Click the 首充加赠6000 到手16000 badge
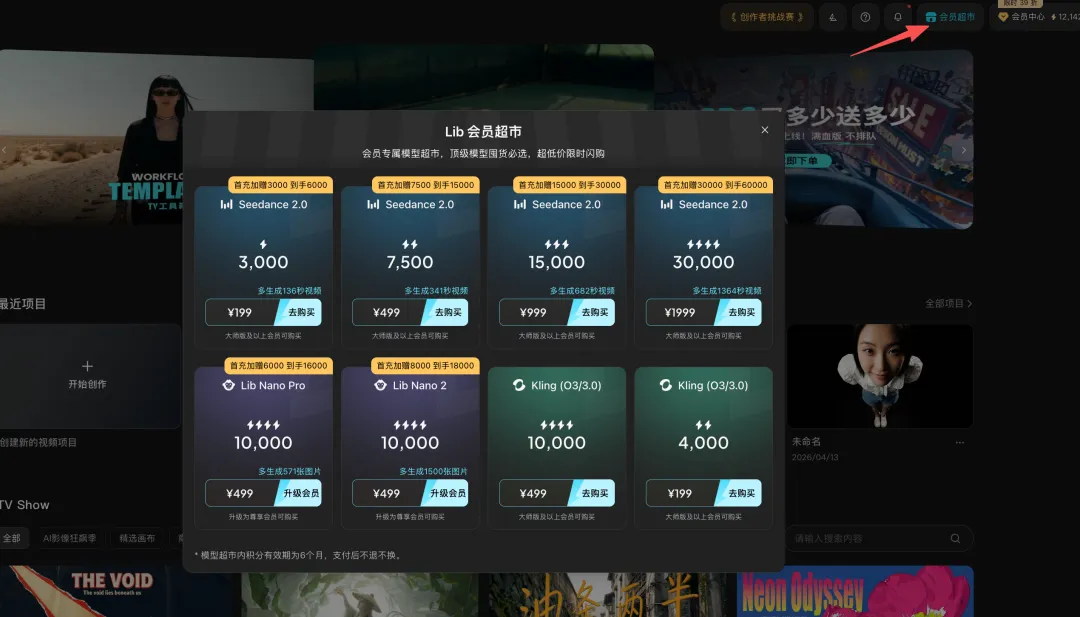This screenshot has height=617, width=1080. pos(278,366)
